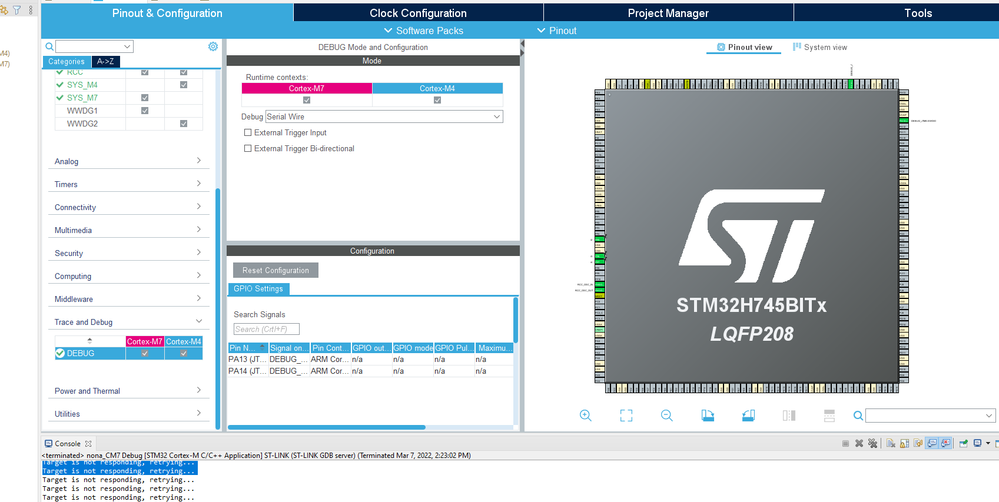Viewport: 999px width, 502px height.
Task: Open the peripheral search dropdown in the left panel
Action: click(x=127, y=47)
